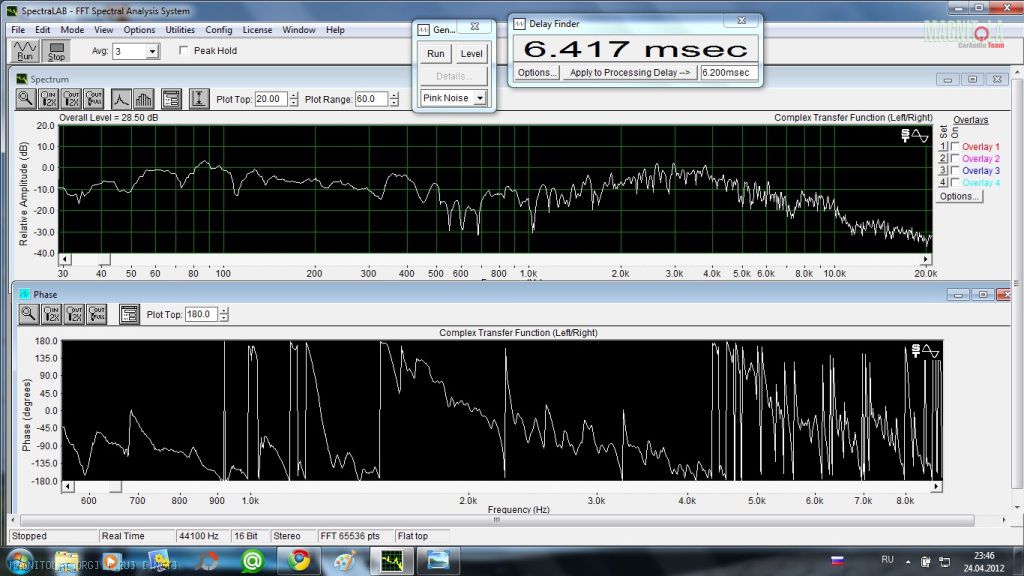Click Level in the Generator window
The width and height of the screenshot is (1024, 576).
pos(471,54)
